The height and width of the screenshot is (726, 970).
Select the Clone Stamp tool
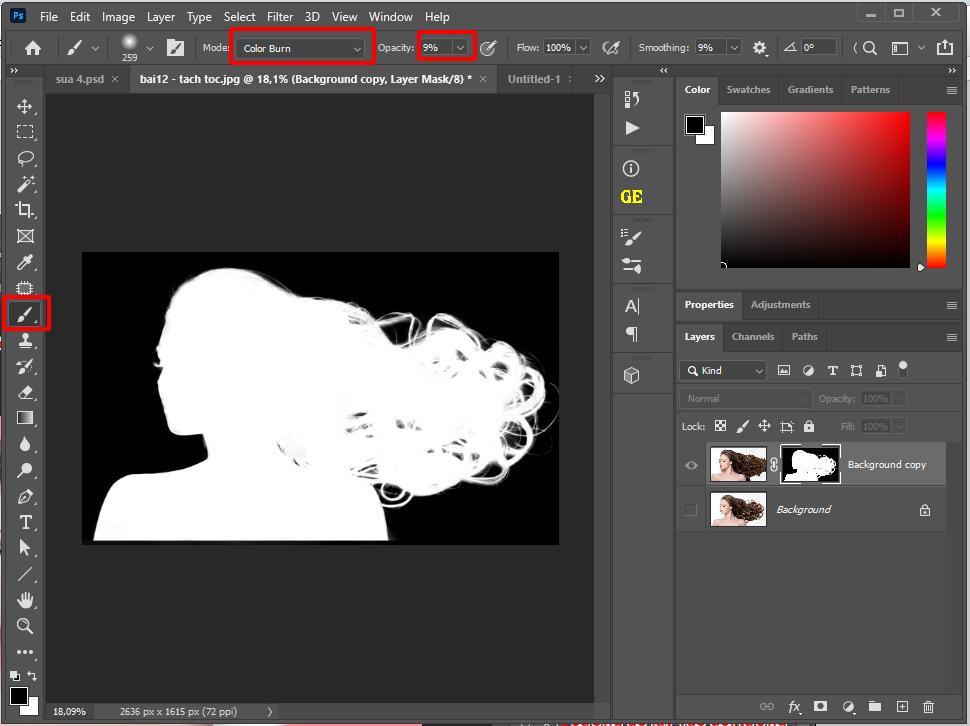[26, 340]
